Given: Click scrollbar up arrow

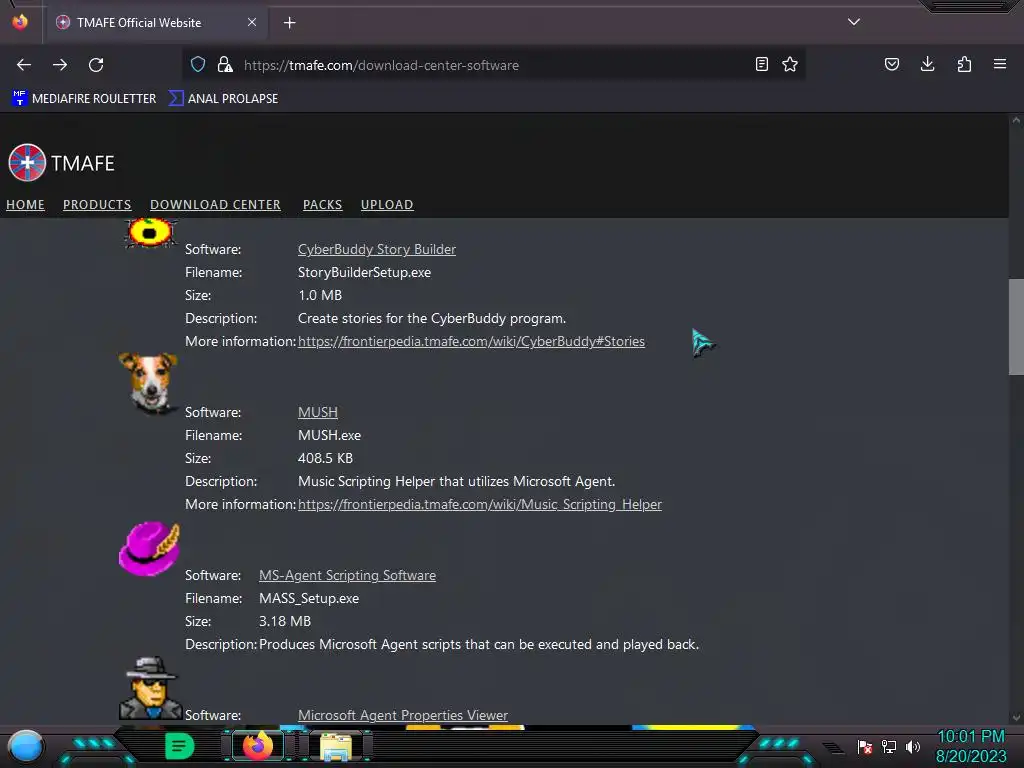Looking at the screenshot, I should tap(1016, 120).
